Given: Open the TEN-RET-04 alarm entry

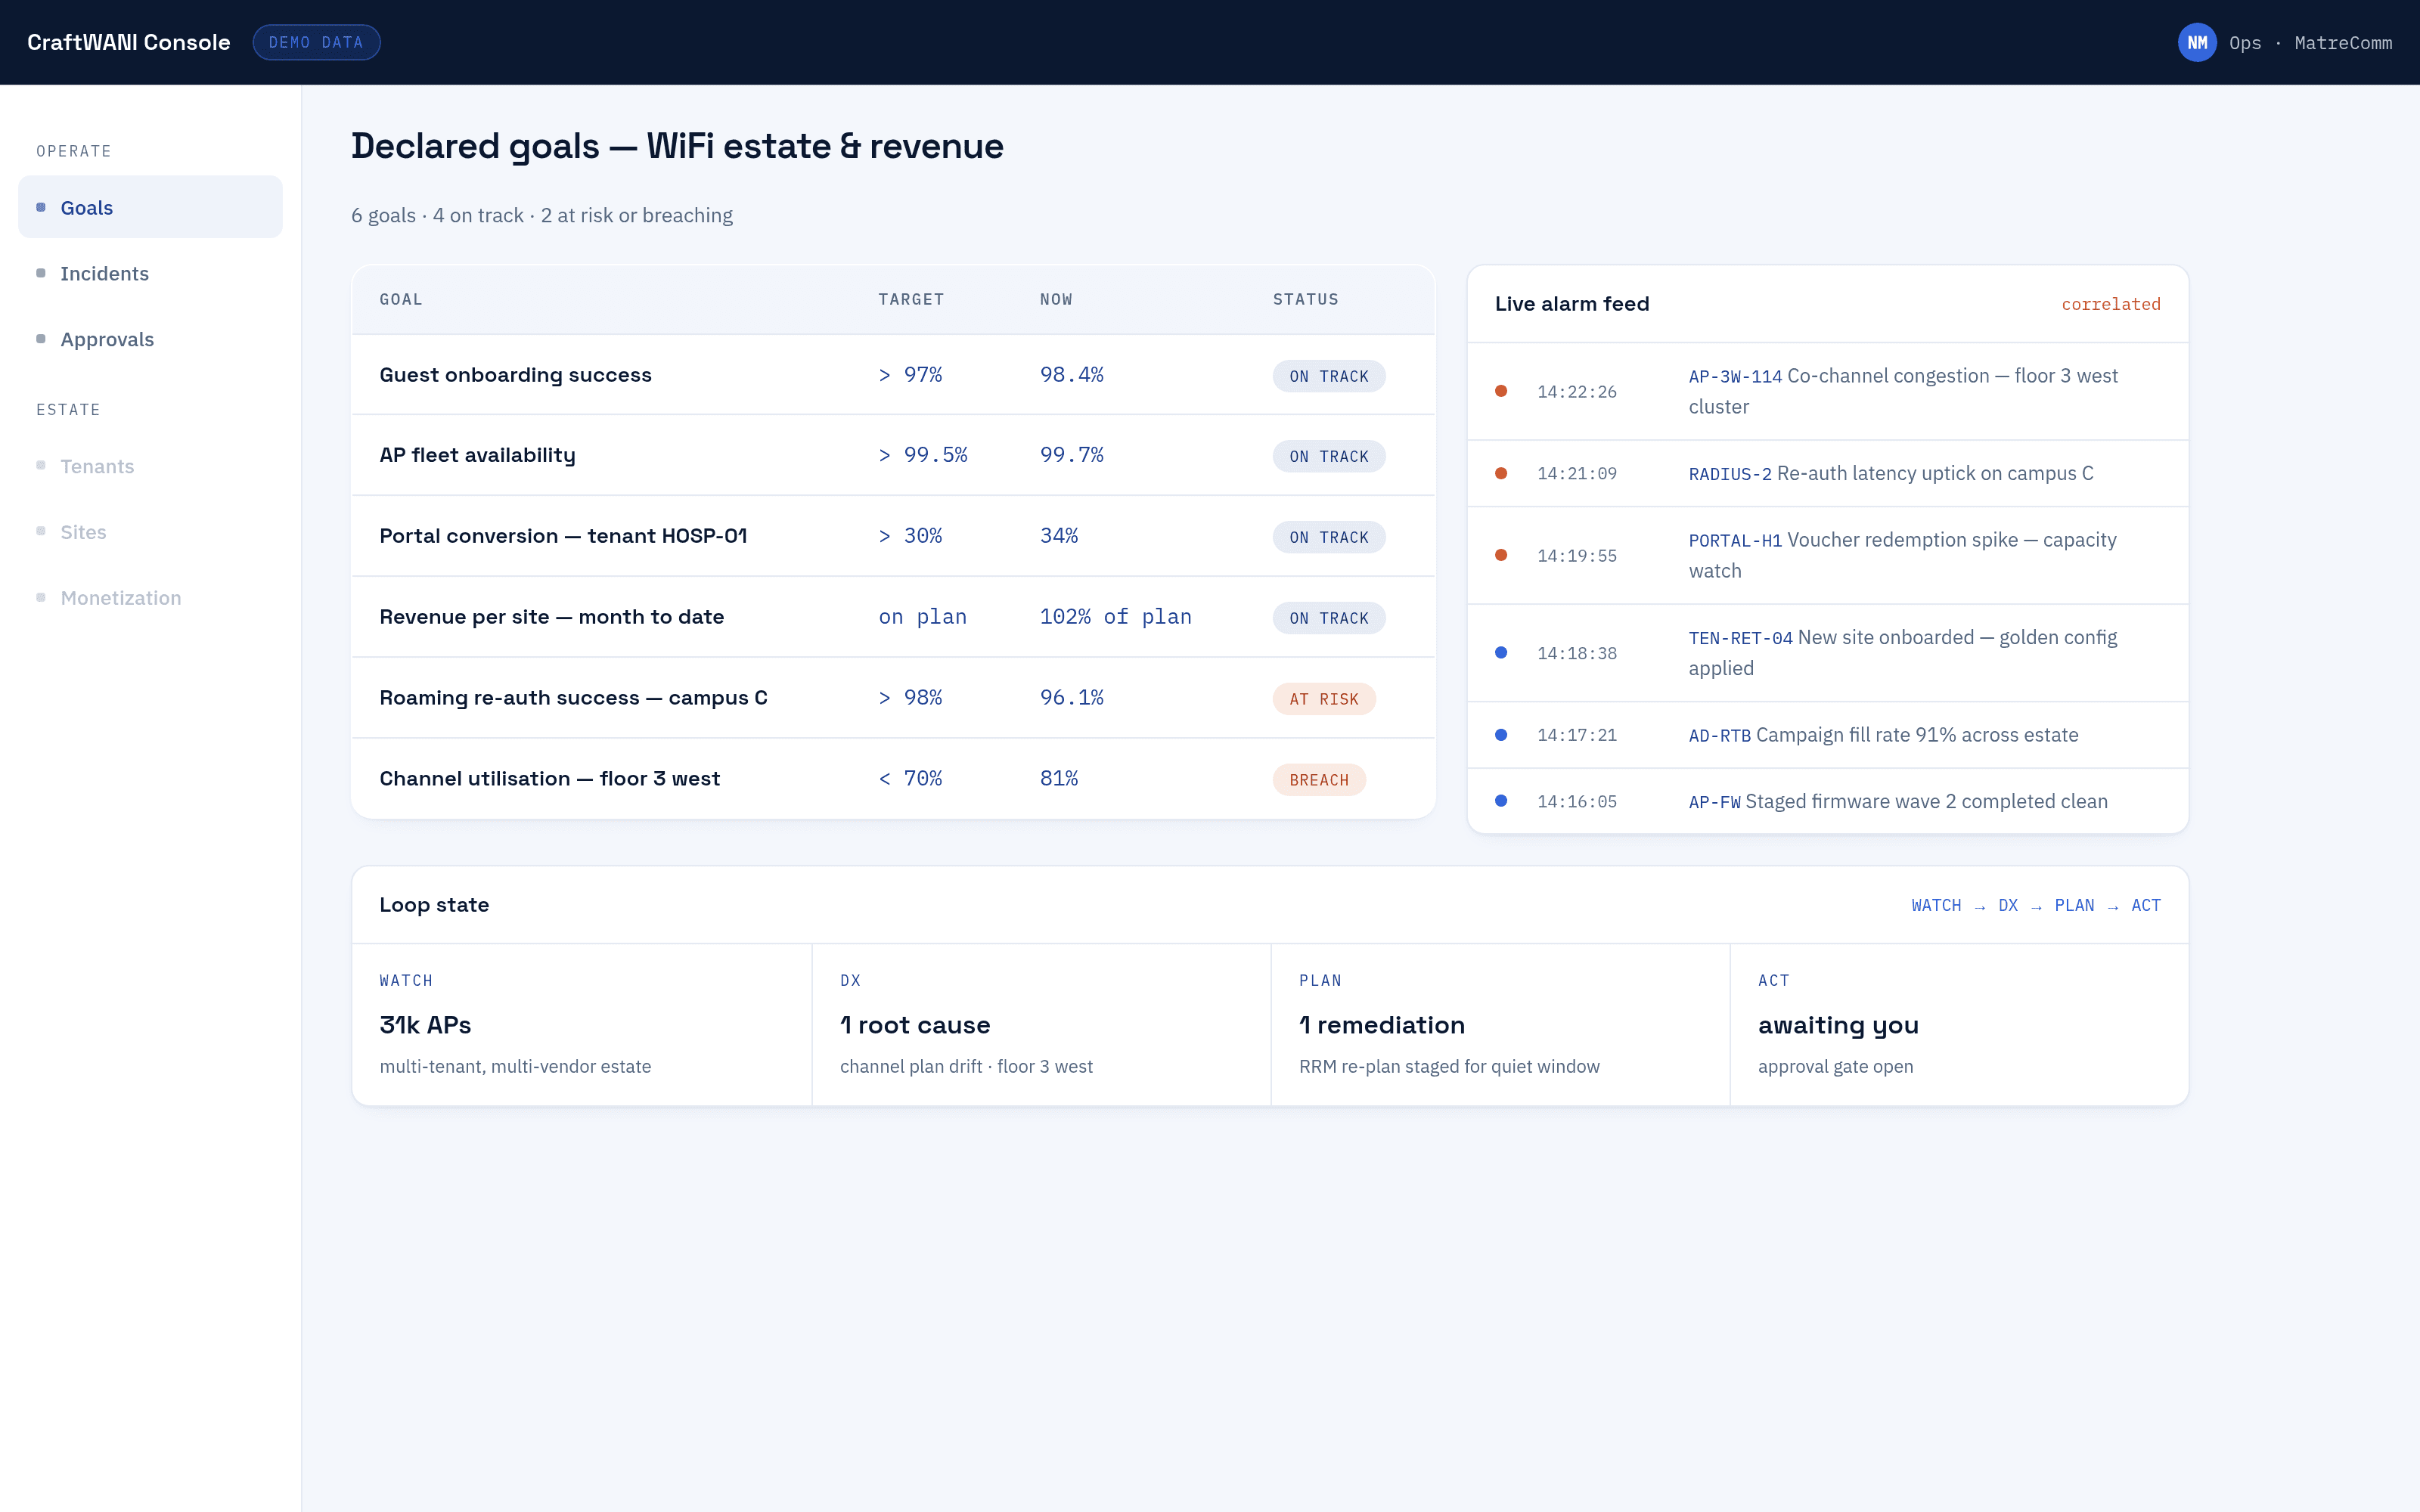Looking at the screenshot, I should click(1827, 653).
